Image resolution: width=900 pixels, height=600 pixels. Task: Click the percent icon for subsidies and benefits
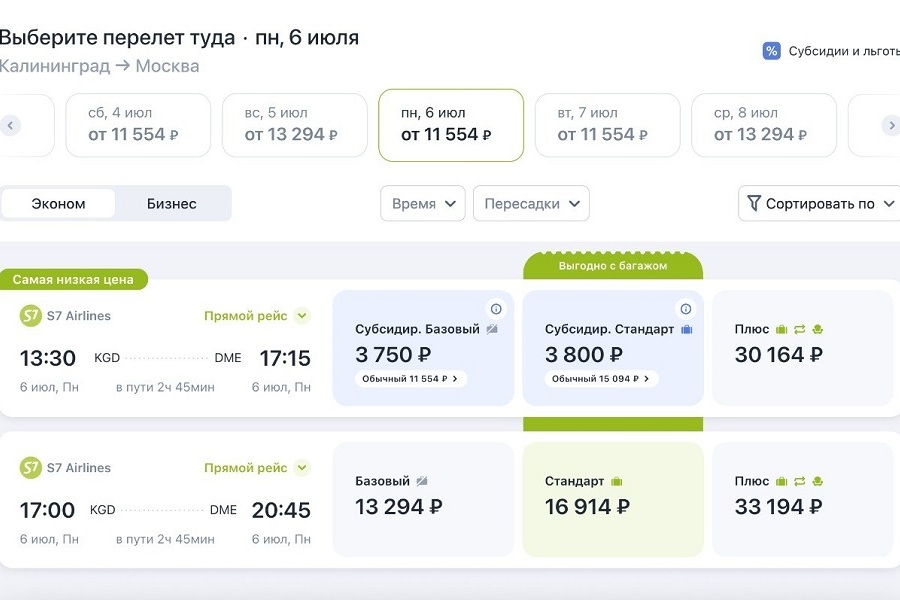tap(771, 51)
